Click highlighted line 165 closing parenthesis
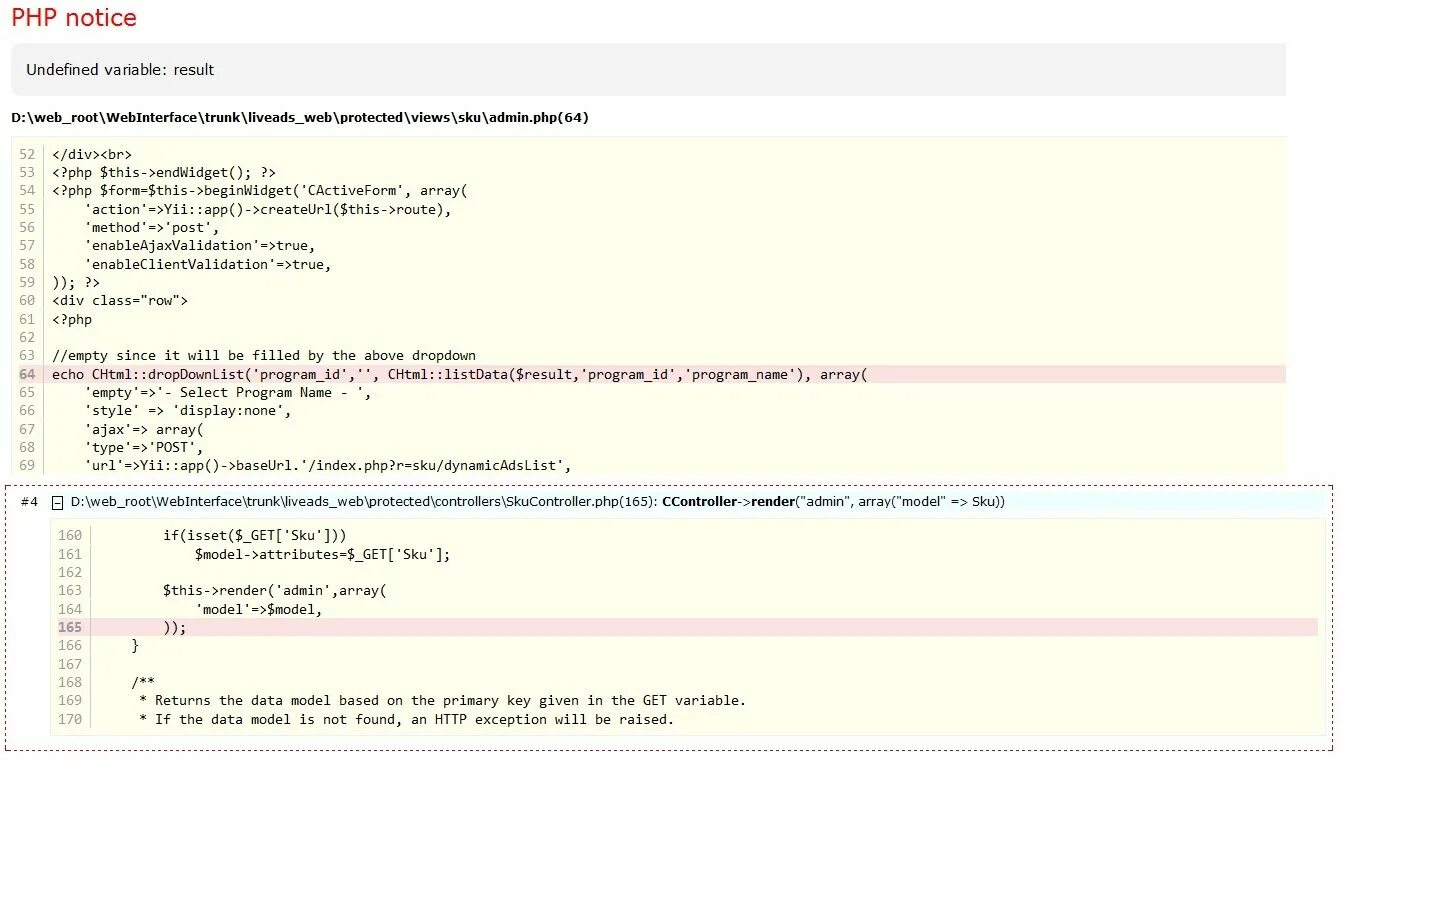 (x=175, y=628)
